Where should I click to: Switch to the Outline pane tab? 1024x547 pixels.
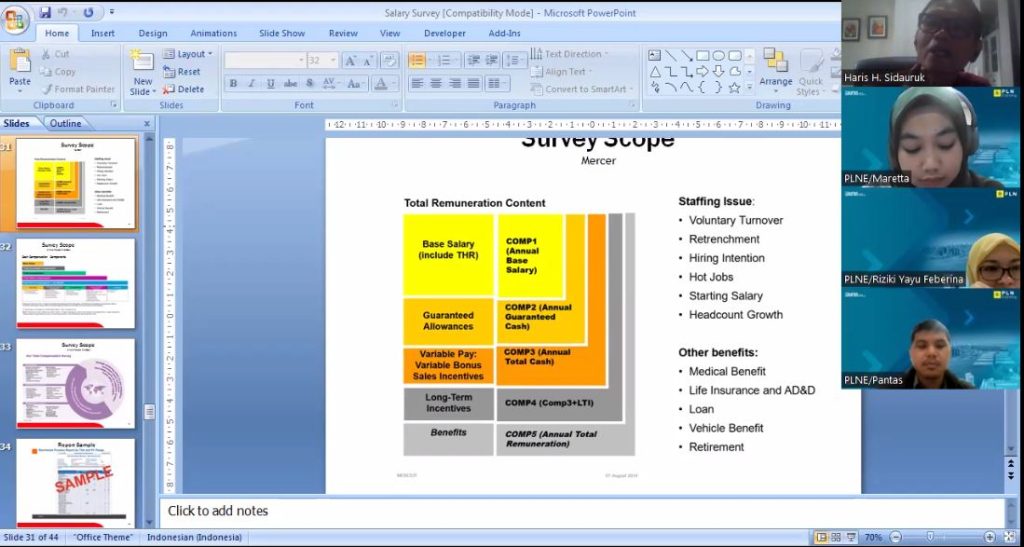65,124
